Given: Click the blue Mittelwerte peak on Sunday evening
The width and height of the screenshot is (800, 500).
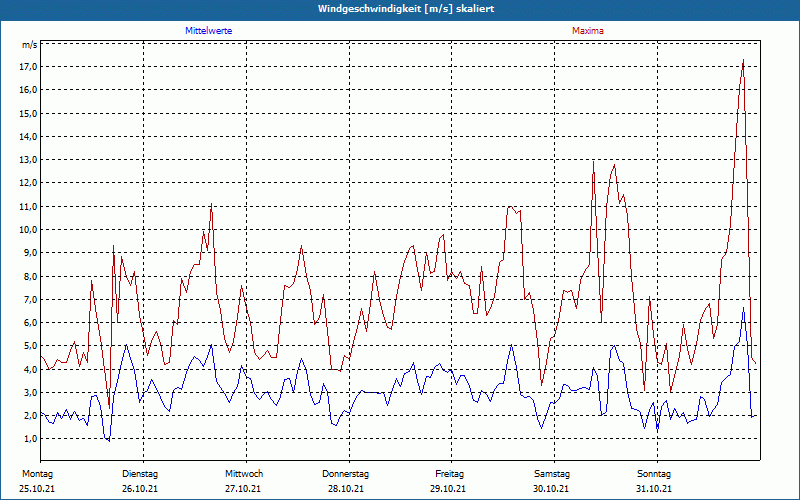Looking at the screenshot, I should pos(743,309).
